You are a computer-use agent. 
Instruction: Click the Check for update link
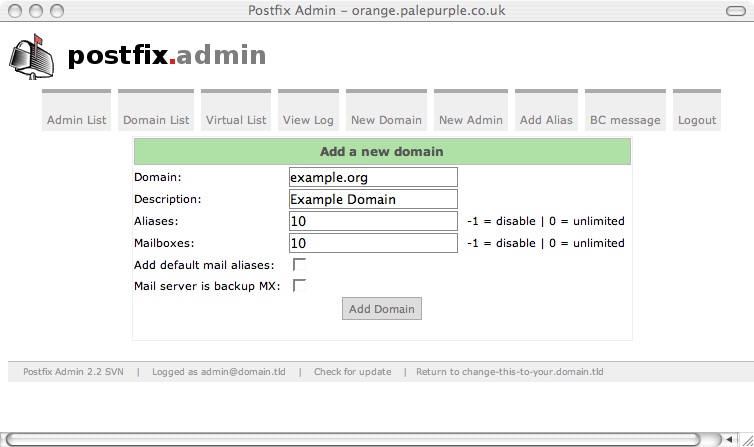352,372
